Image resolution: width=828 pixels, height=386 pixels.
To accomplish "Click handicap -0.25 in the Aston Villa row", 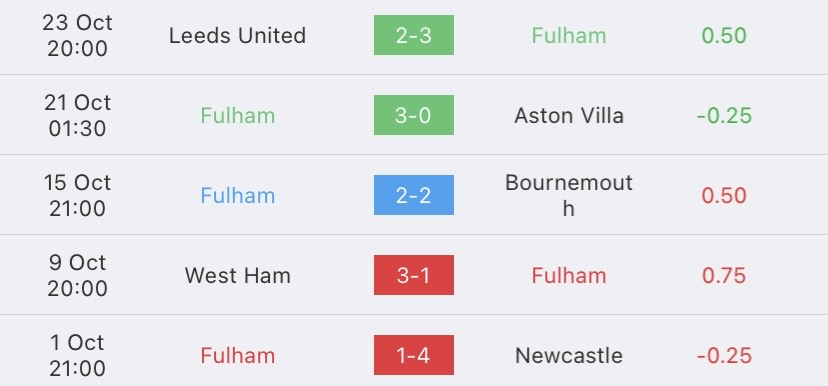I will pyautogui.click(x=724, y=115).
